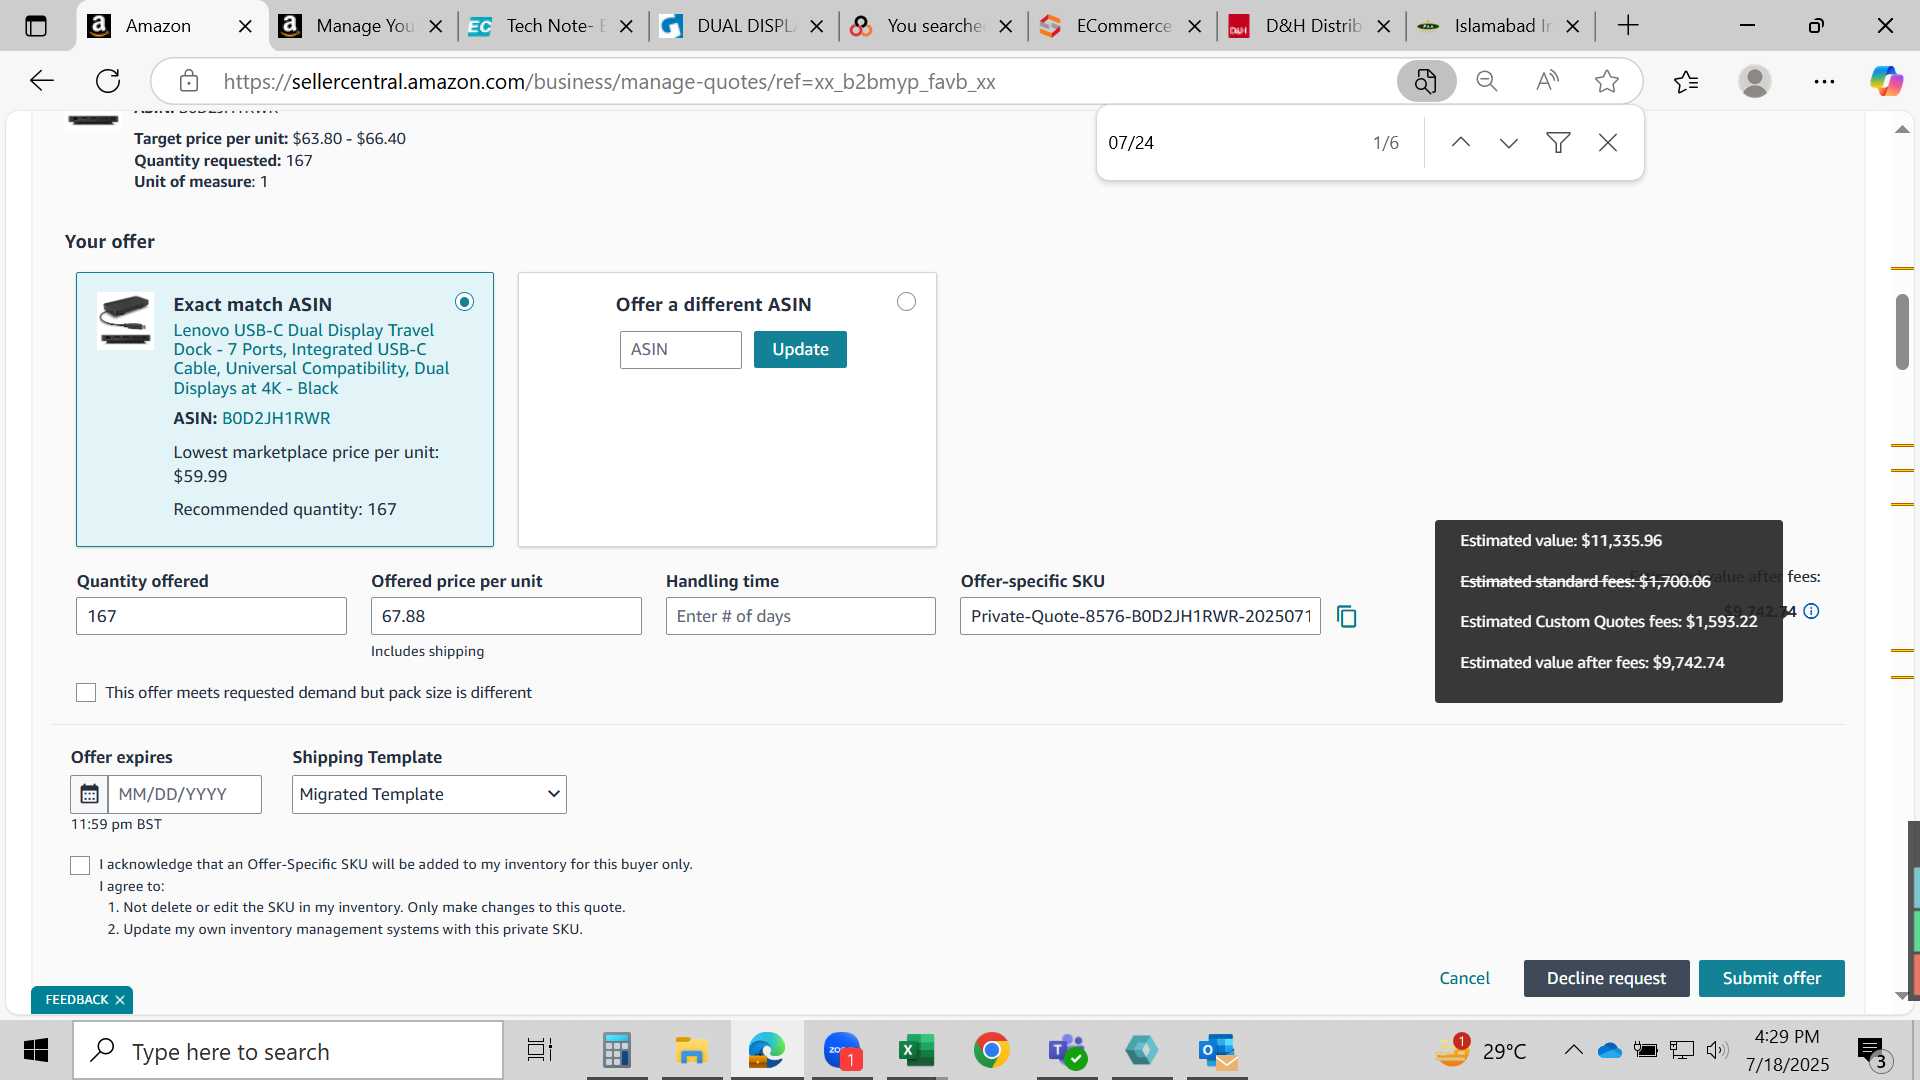1920x1080 pixels.
Task: Click the page vertical scrollbar thumb
Action: 1902,331
